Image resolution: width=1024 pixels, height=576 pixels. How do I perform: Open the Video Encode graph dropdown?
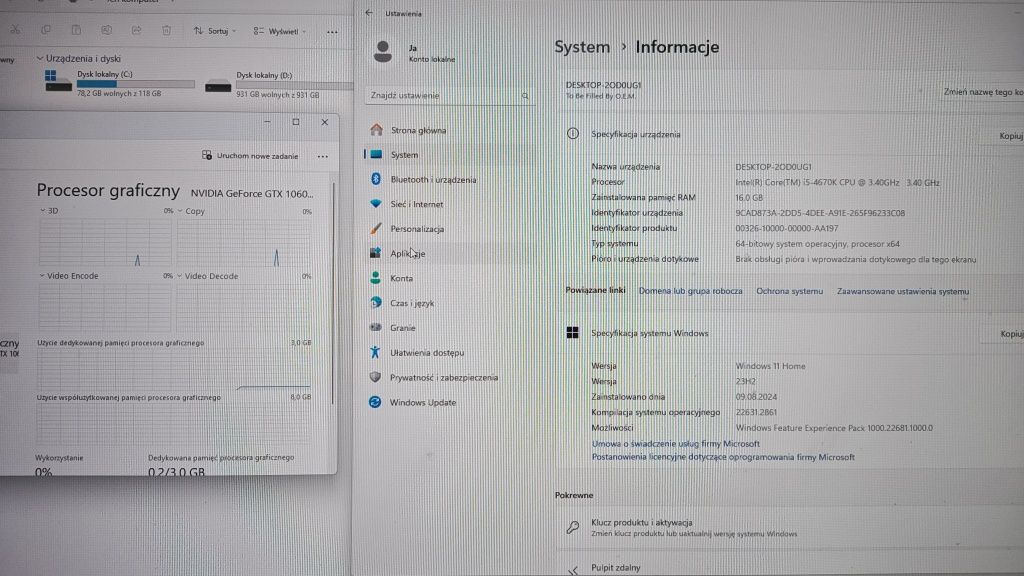point(42,276)
